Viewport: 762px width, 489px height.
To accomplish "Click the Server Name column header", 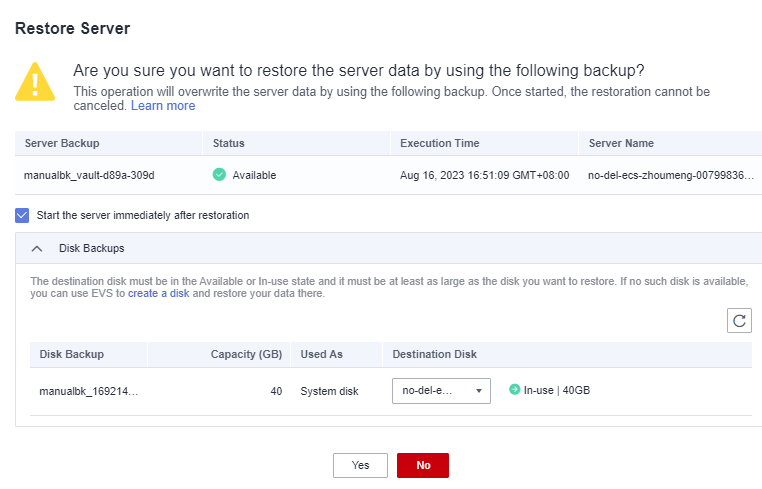I will click(x=621, y=143).
